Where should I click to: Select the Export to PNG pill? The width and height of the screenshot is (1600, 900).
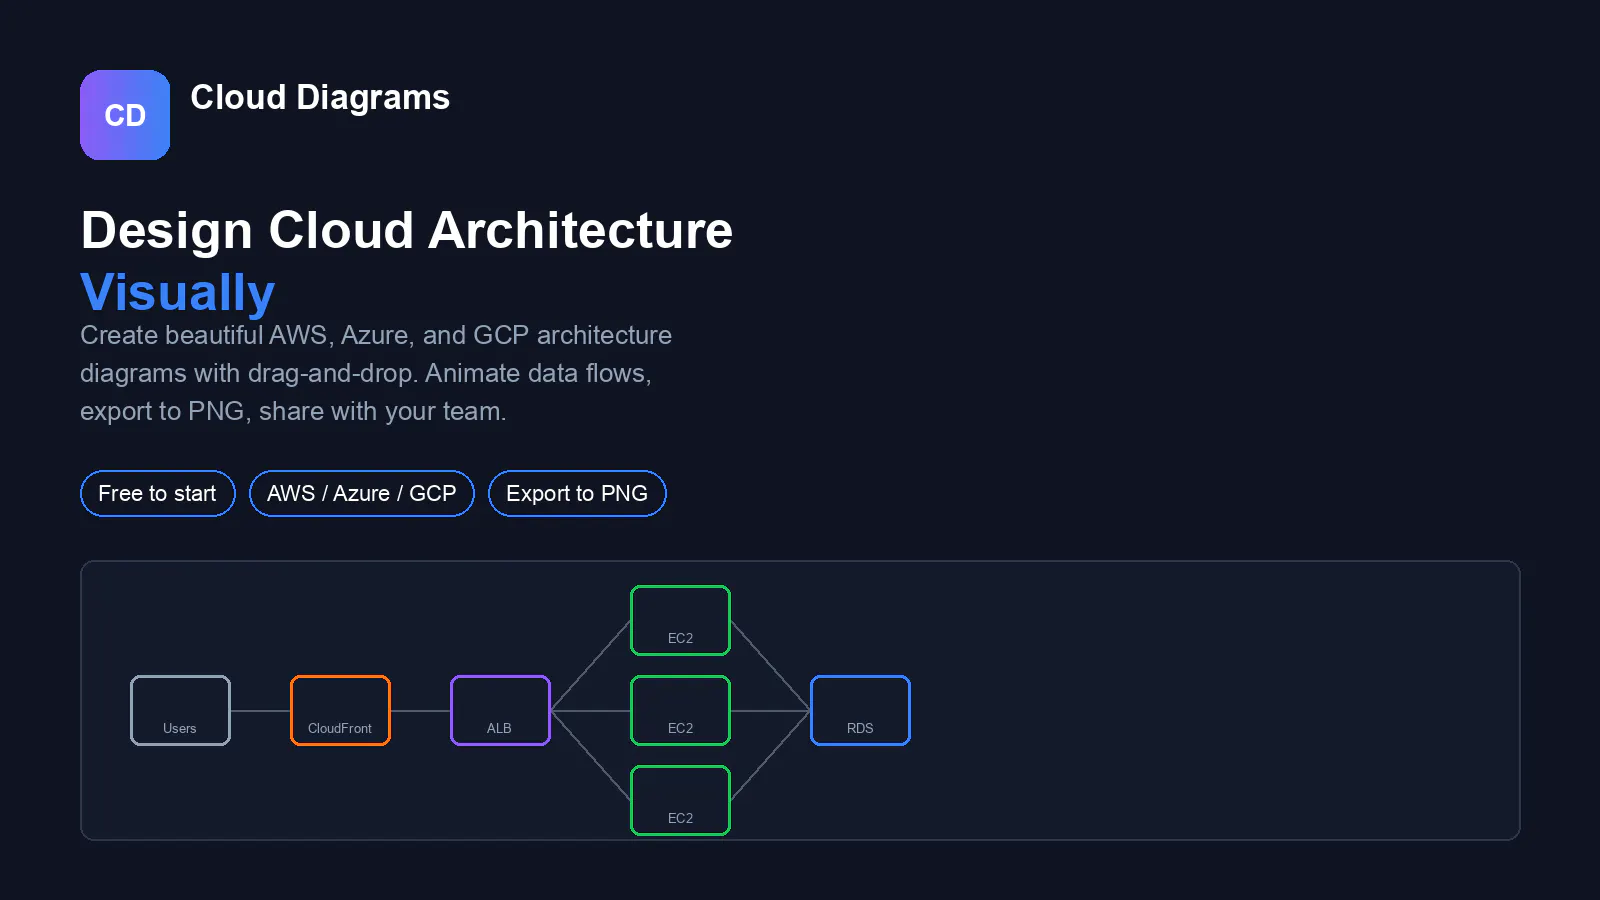click(x=577, y=493)
